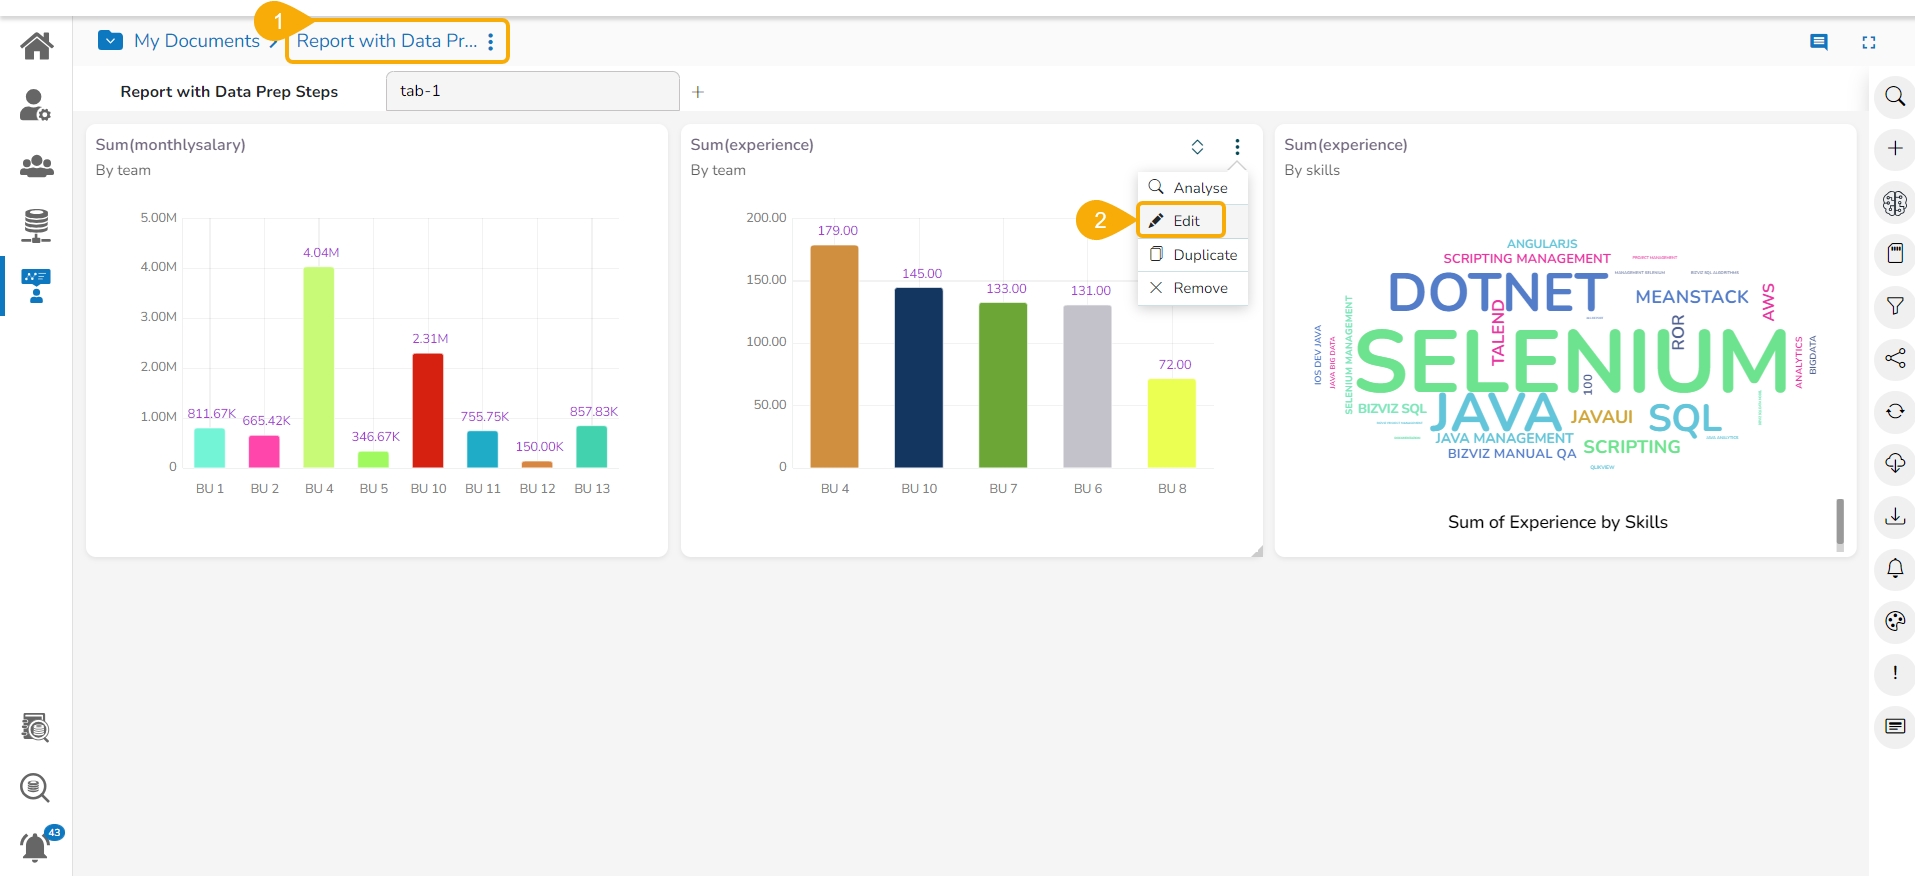Open the magnifier list icon in left sidebar

(35, 788)
